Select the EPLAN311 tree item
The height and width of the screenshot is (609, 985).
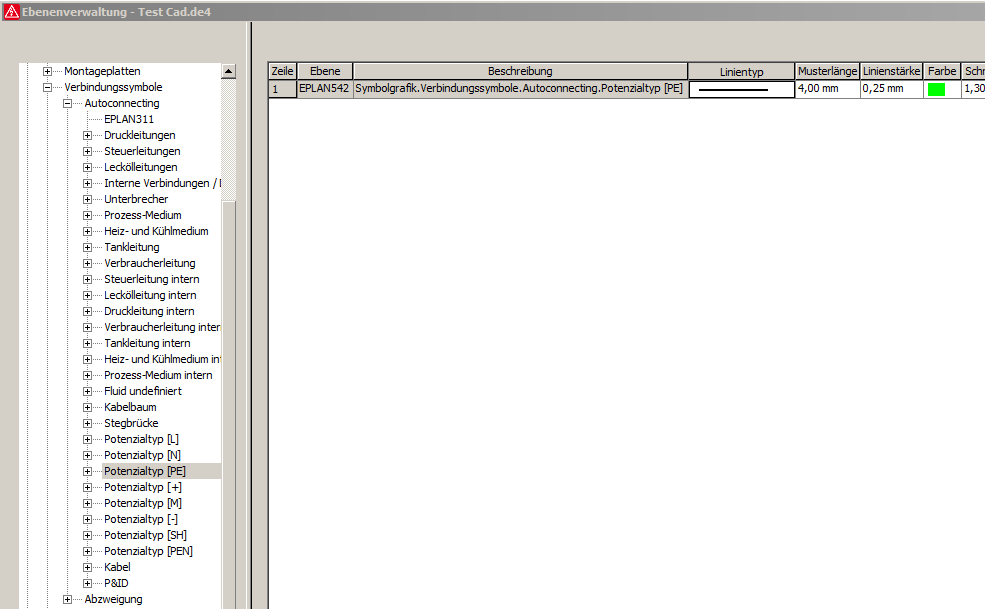coord(129,119)
